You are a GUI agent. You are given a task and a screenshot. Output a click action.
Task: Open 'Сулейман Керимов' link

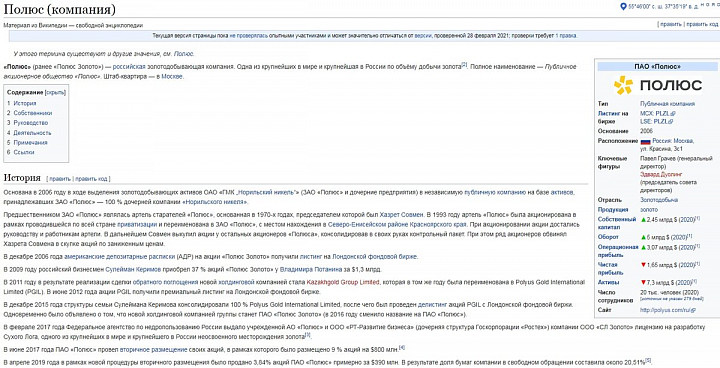point(134,269)
